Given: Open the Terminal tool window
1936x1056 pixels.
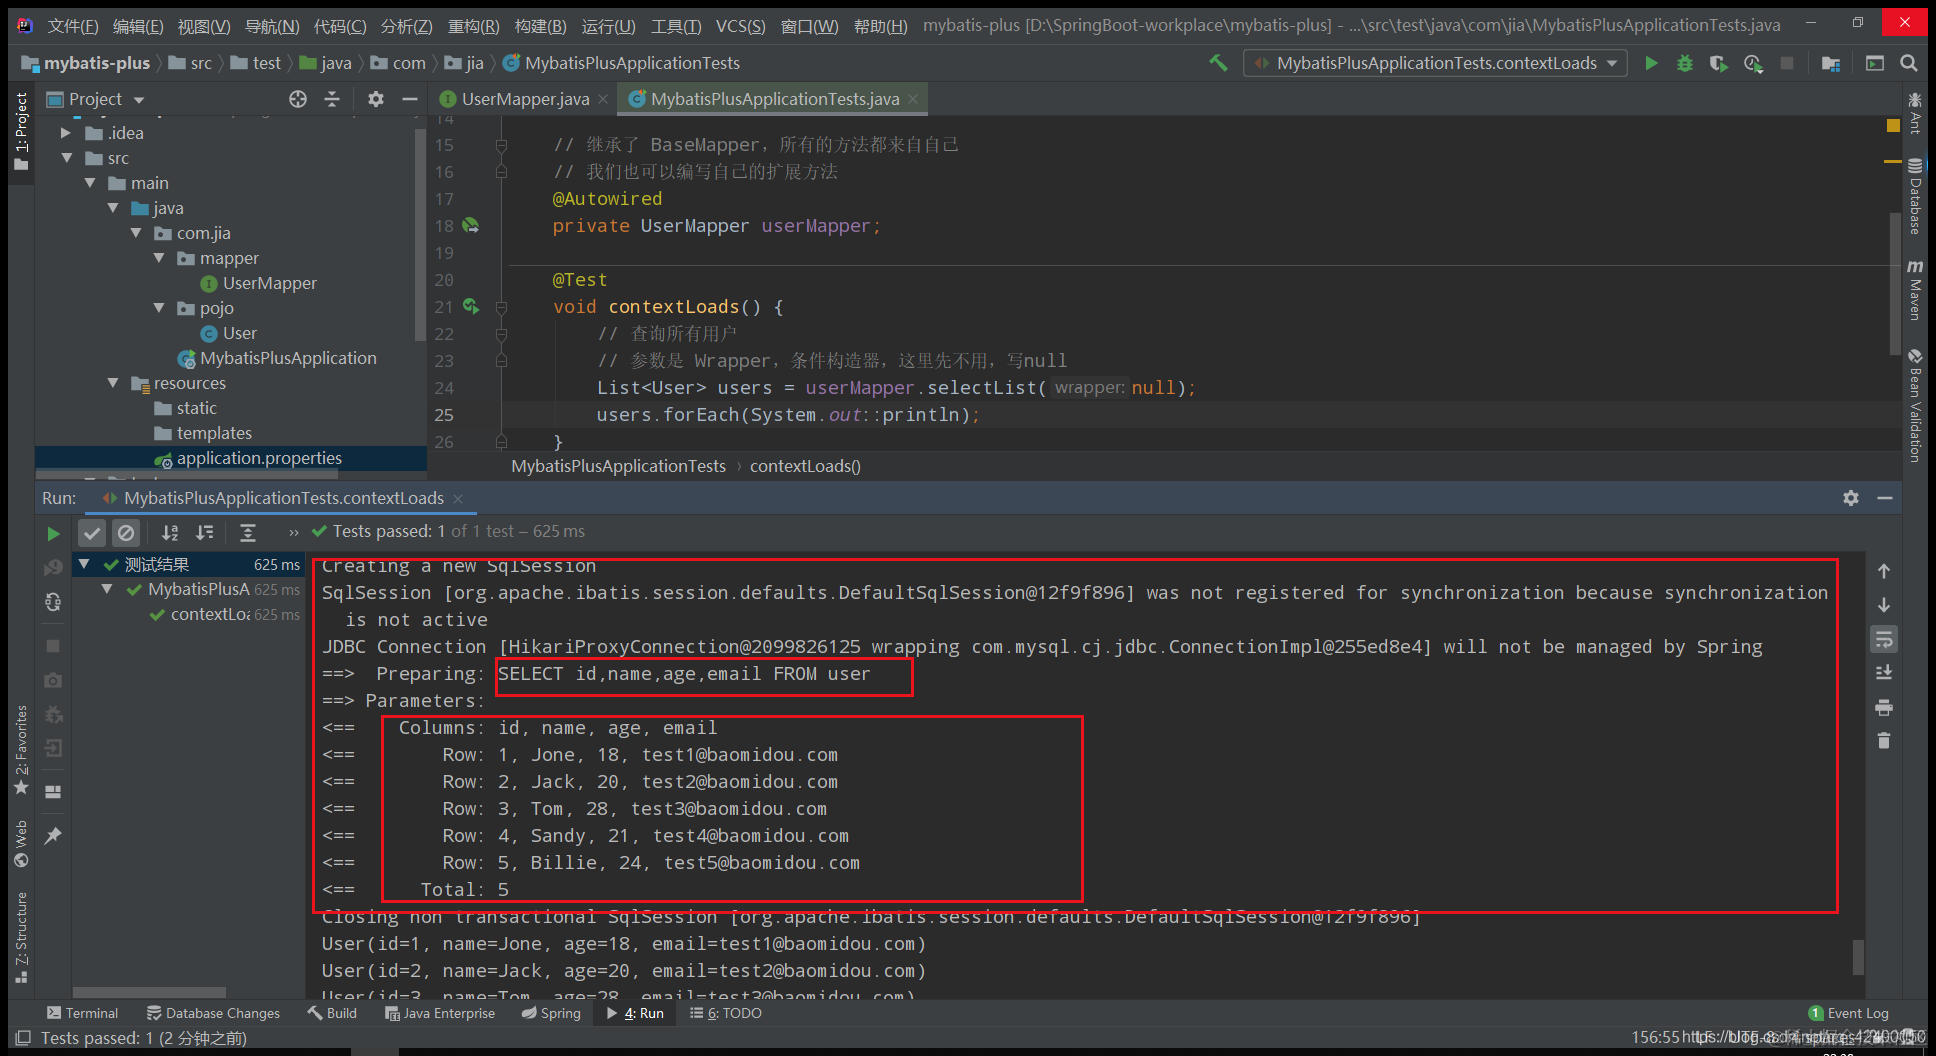Looking at the screenshot, I should tap(82, 1013).
